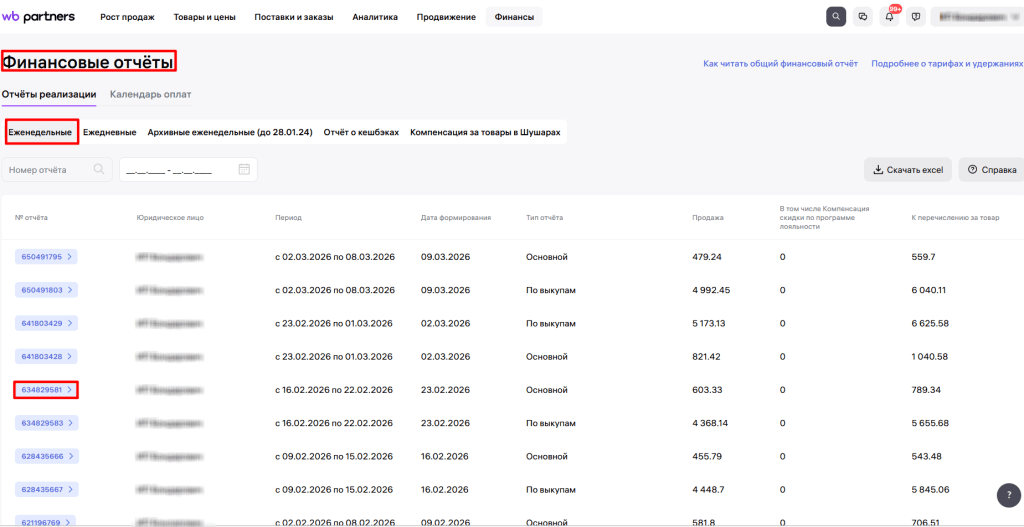Image resolution: width=1024 pixels, height=527 pixels.
Task: Open the blurred seller account dropdown
Action: click(x=977, y=17)
